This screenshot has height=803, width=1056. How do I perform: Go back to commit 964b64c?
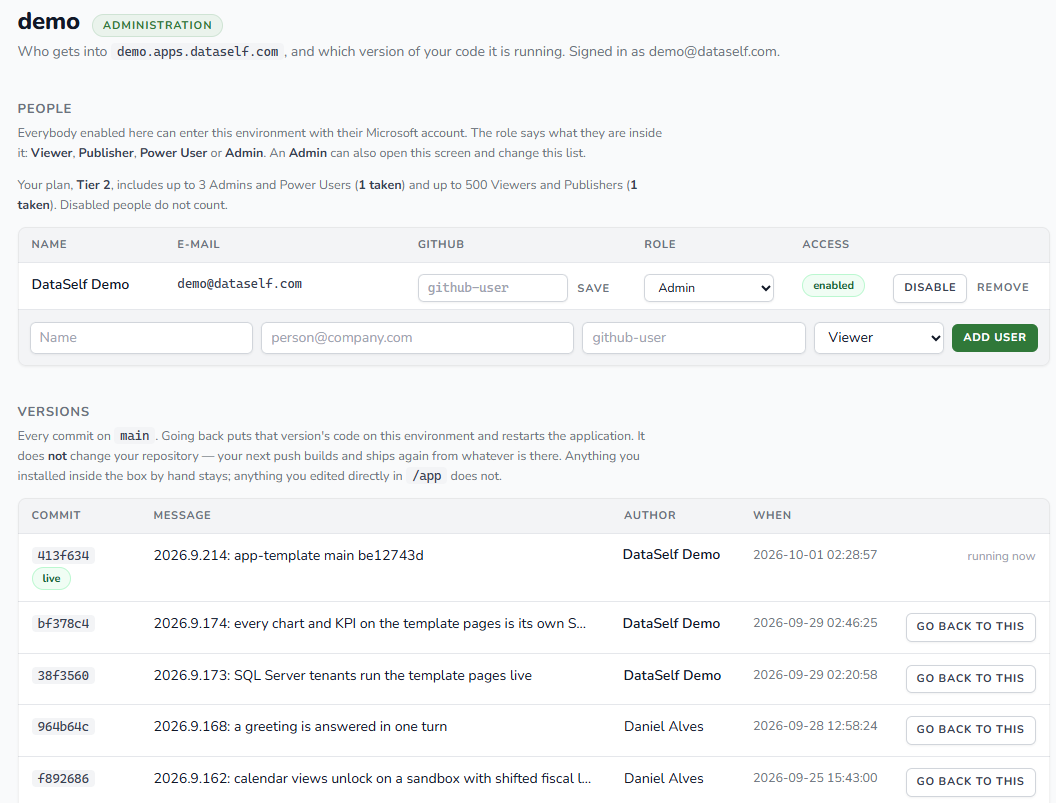click(970, 730)
